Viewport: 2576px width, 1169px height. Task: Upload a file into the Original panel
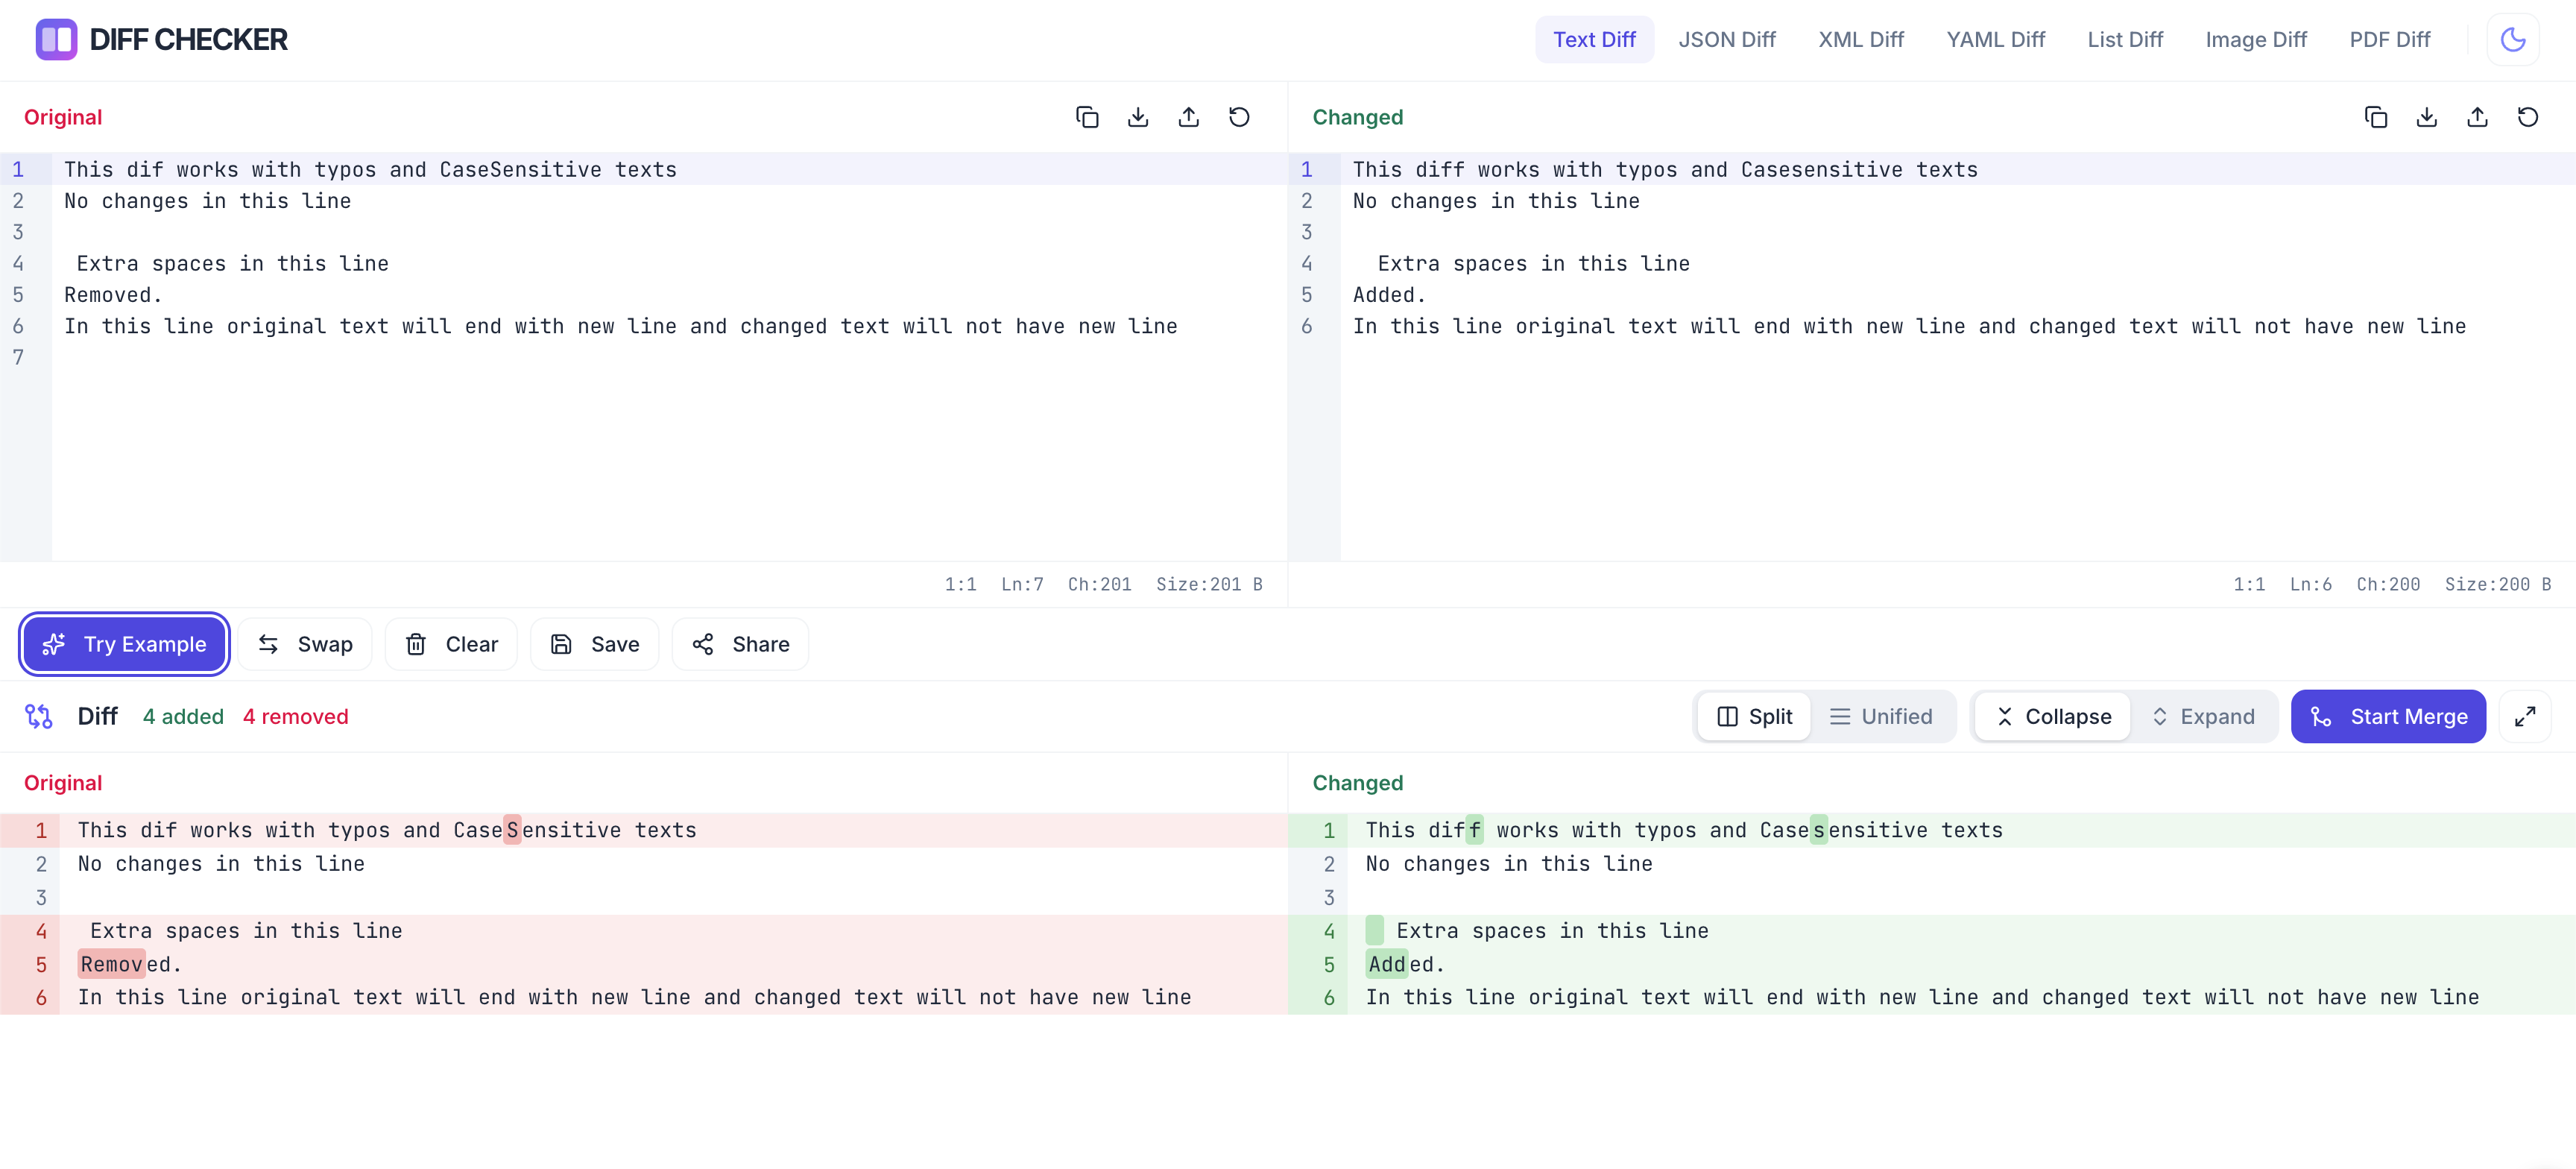coord(1188,117)
